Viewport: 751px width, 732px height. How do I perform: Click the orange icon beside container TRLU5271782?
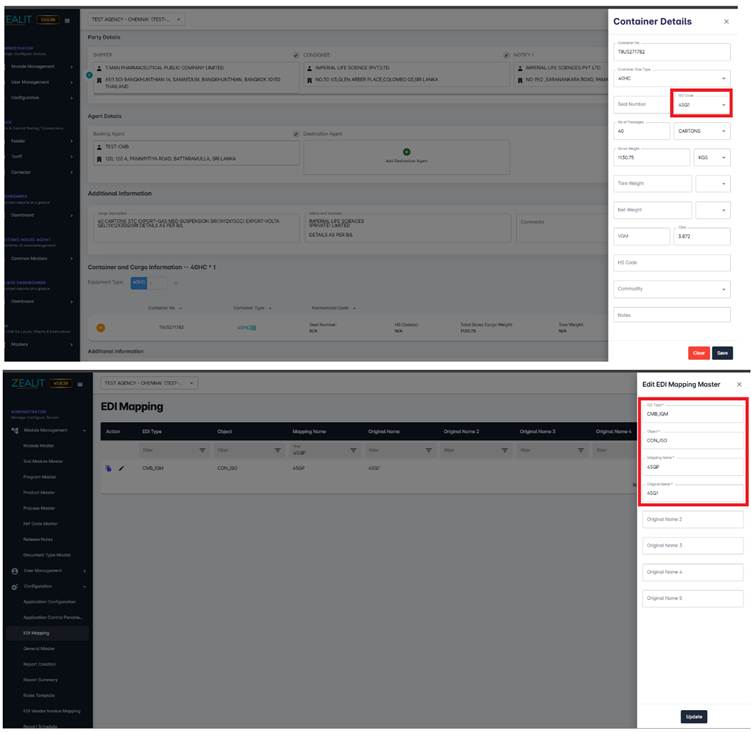coord(100,327)
